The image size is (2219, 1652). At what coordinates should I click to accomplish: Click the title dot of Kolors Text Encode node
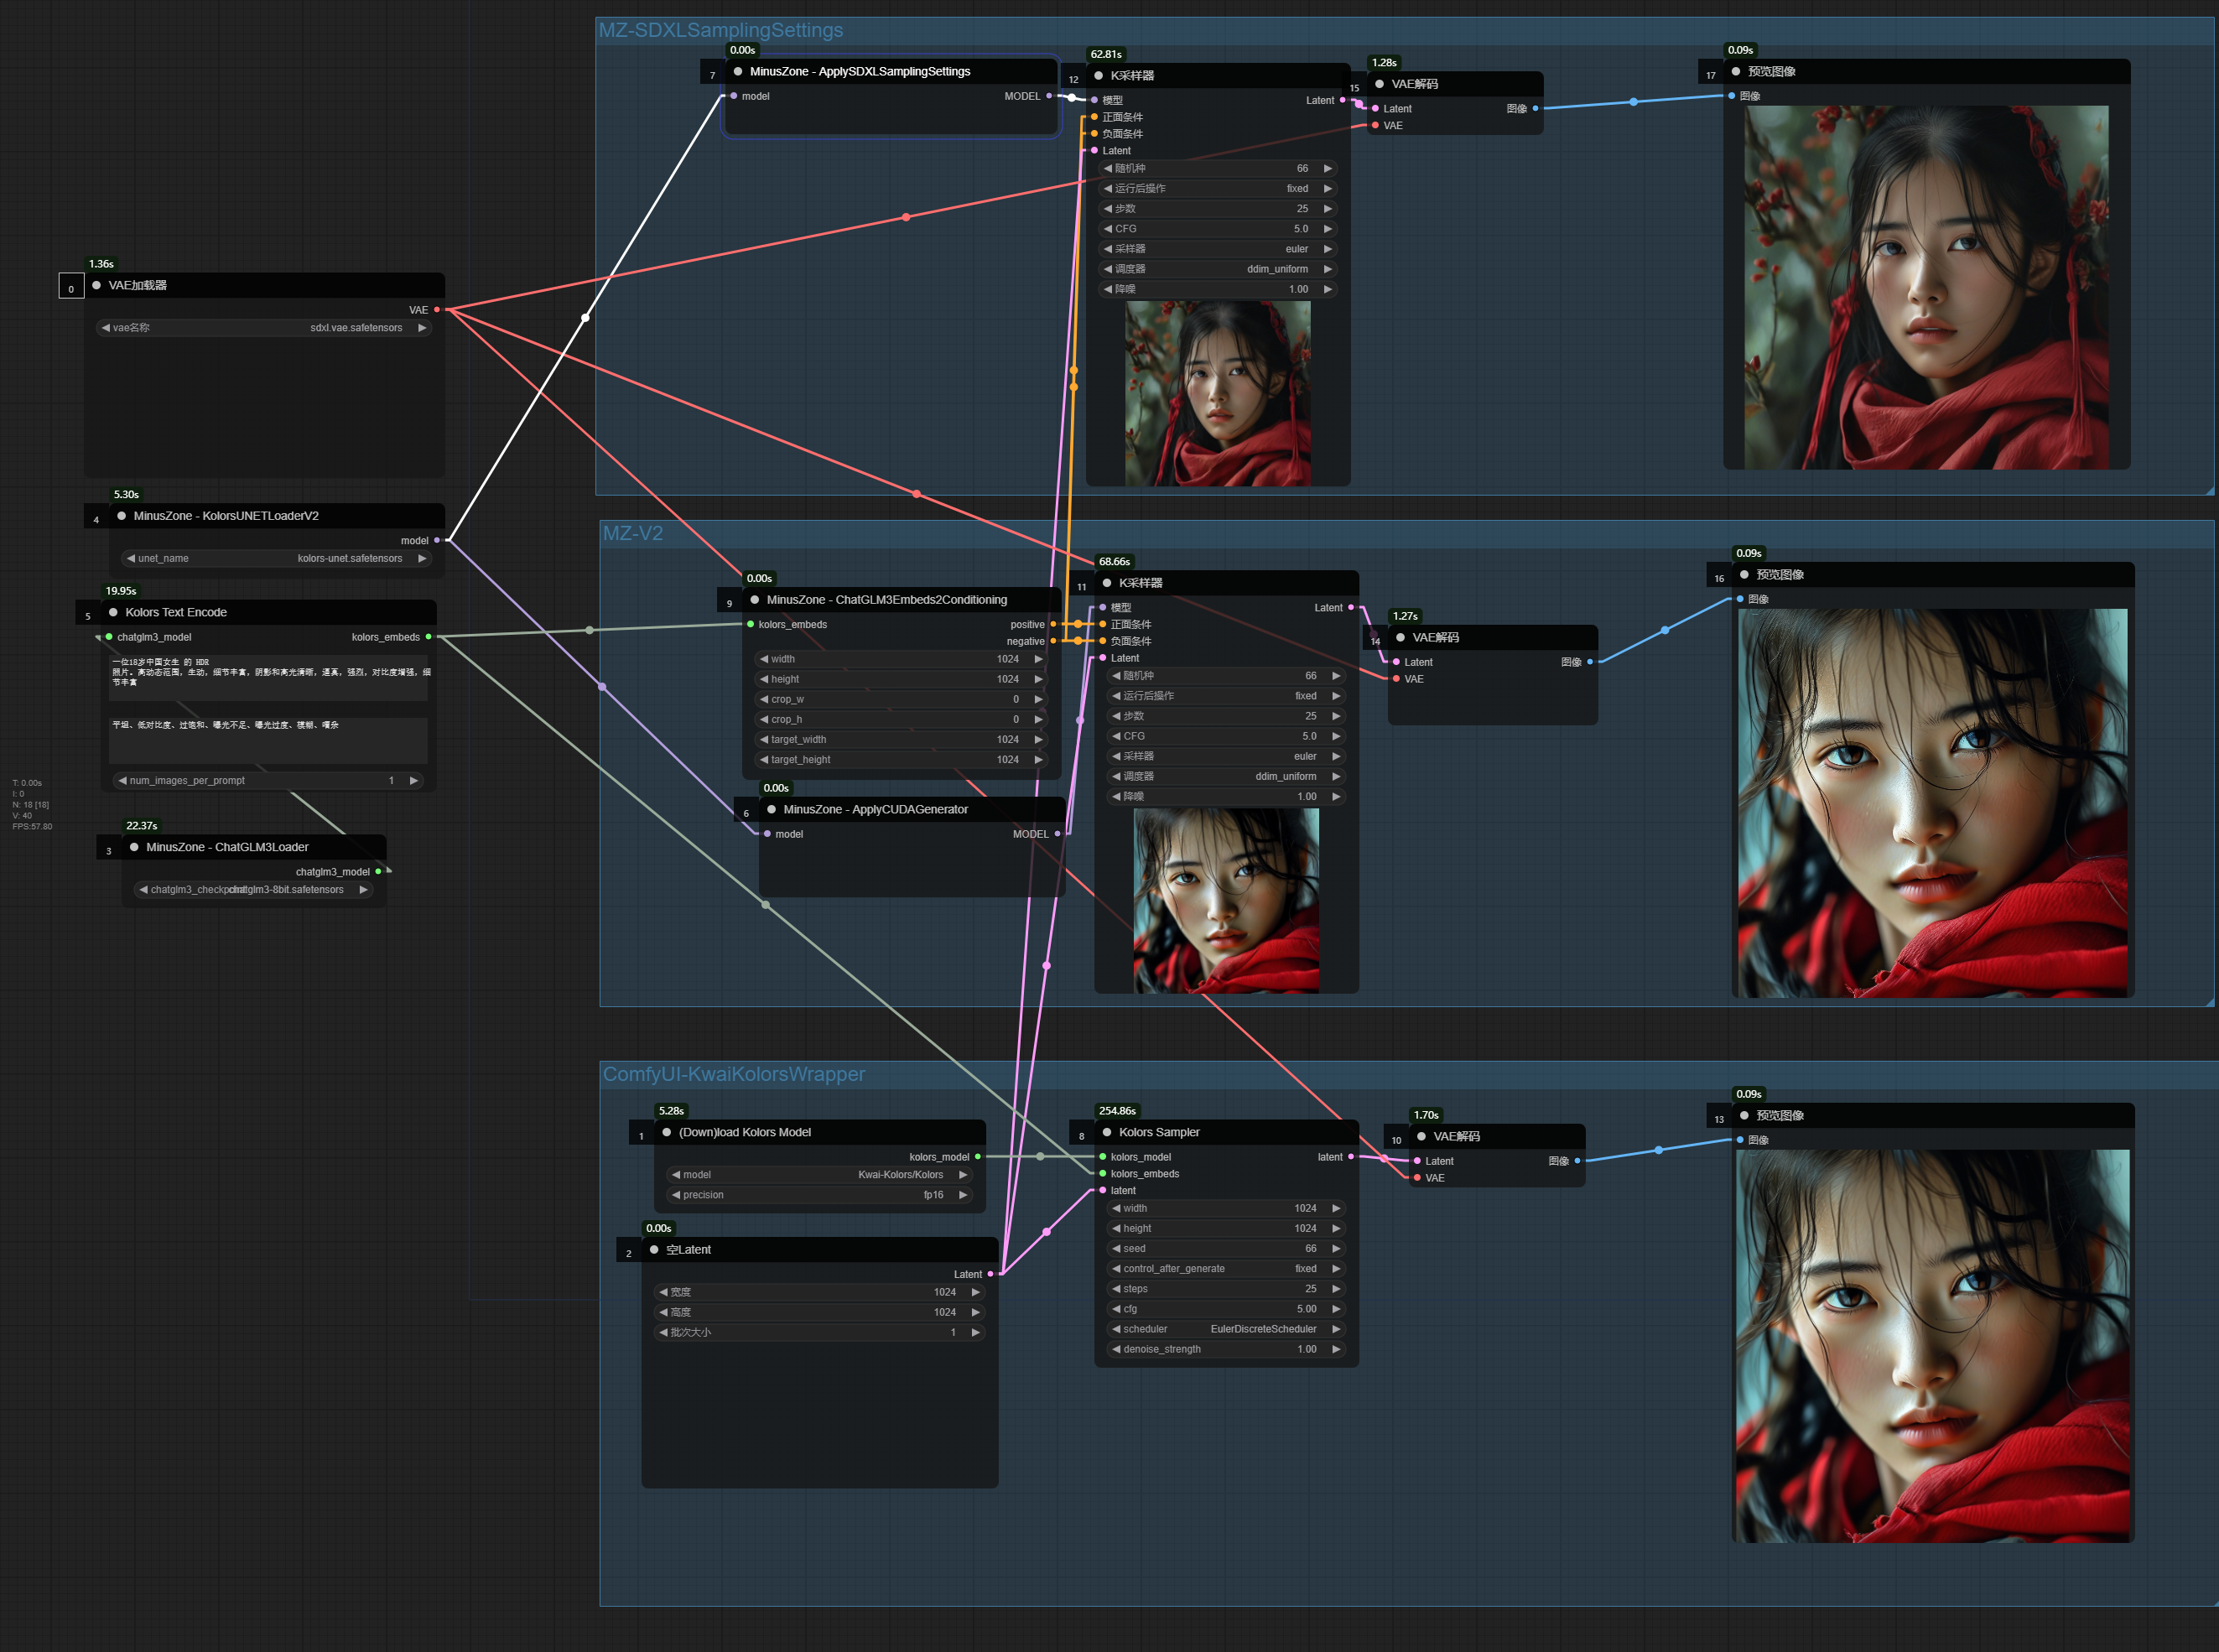point(113,612)
